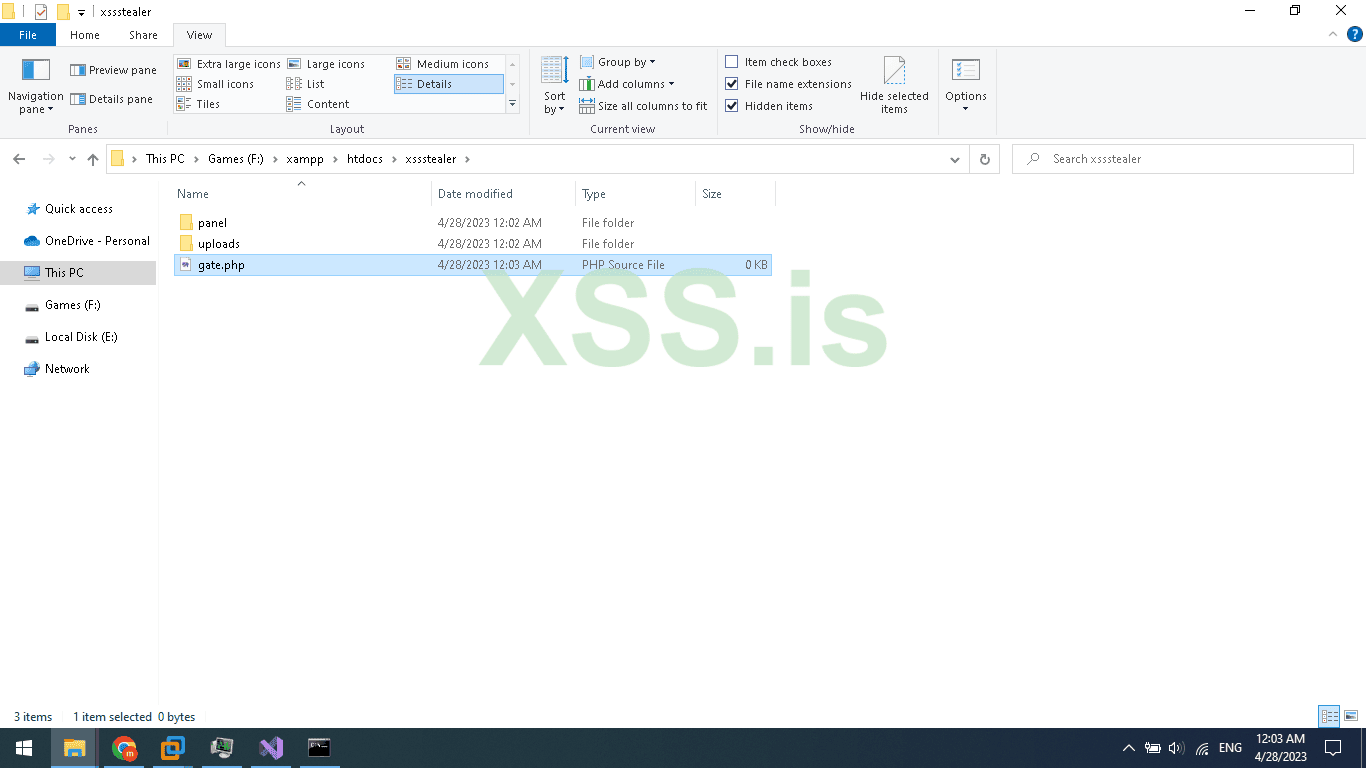Collapse the ribbon with the chevron
The width and height of the screenshot is (1366, 768).
coord(1333,34)
